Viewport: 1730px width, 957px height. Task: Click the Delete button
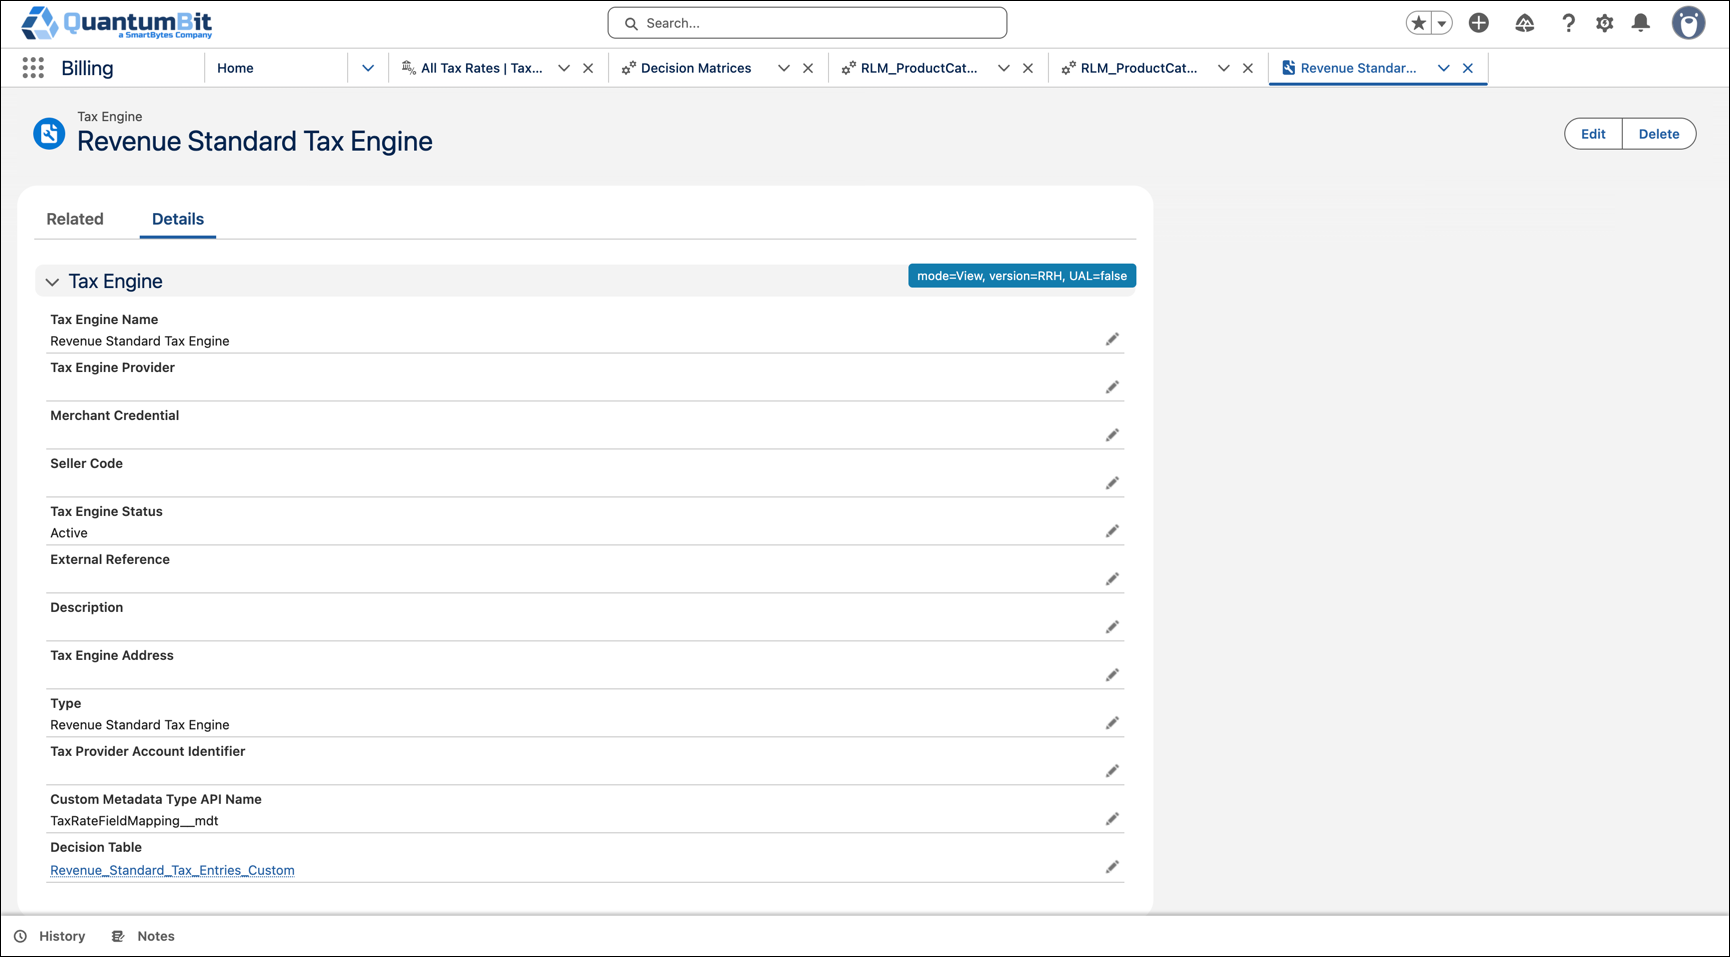coord(1659,134)
